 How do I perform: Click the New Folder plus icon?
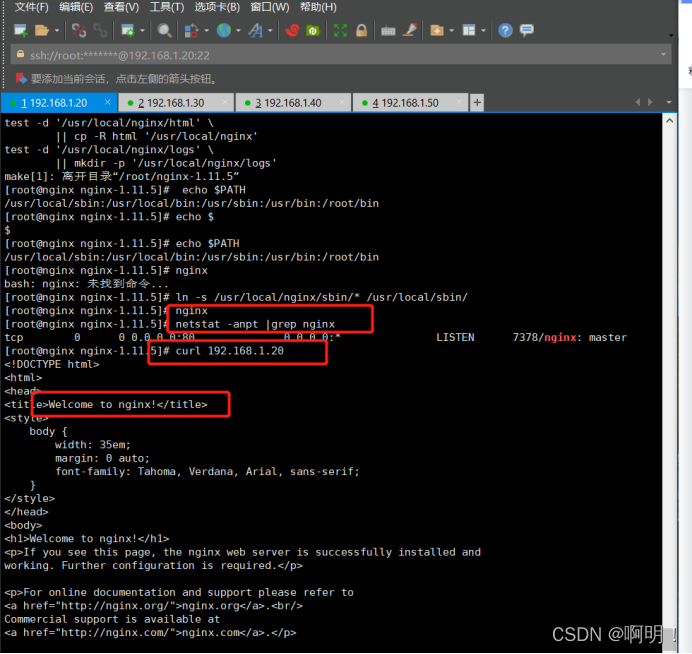(436, 30)
